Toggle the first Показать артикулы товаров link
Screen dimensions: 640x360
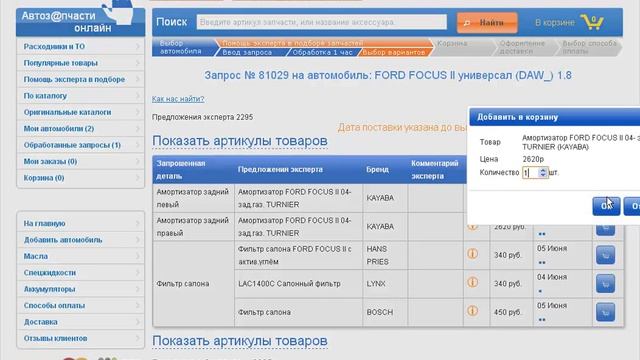click(x=240, y=141)
